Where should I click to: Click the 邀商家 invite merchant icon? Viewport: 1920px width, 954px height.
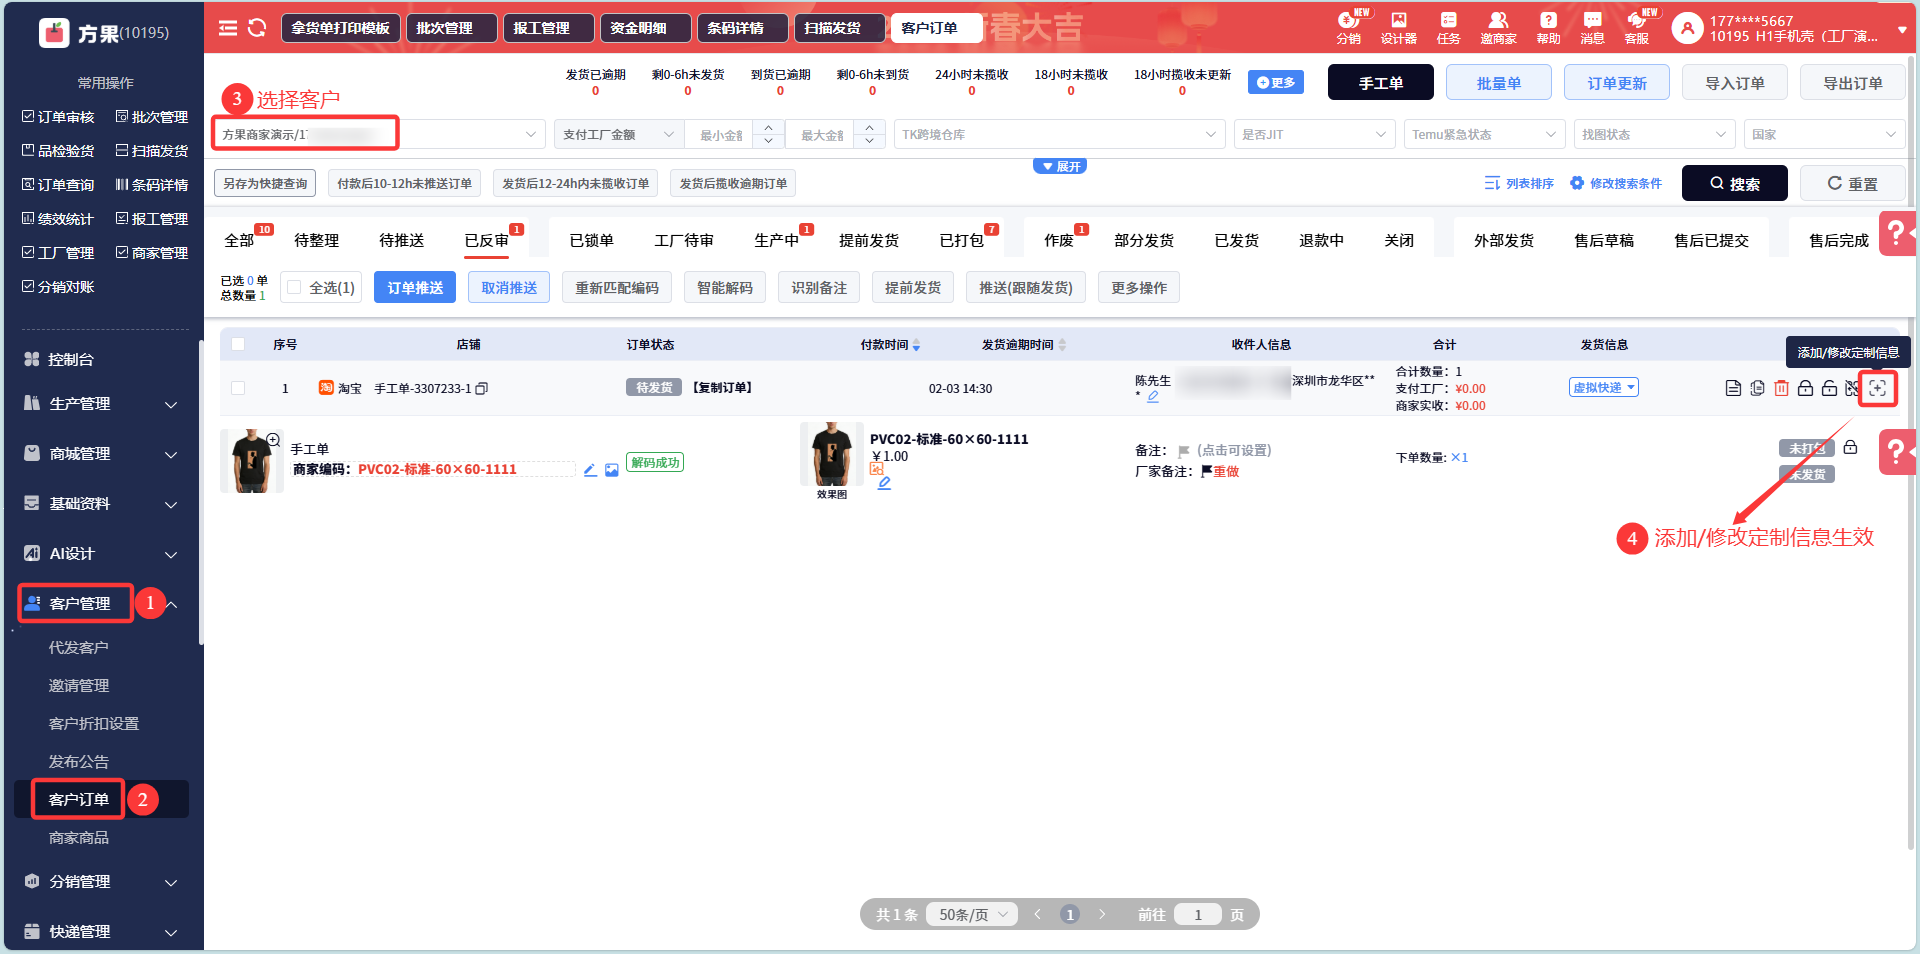(1498, 26)
